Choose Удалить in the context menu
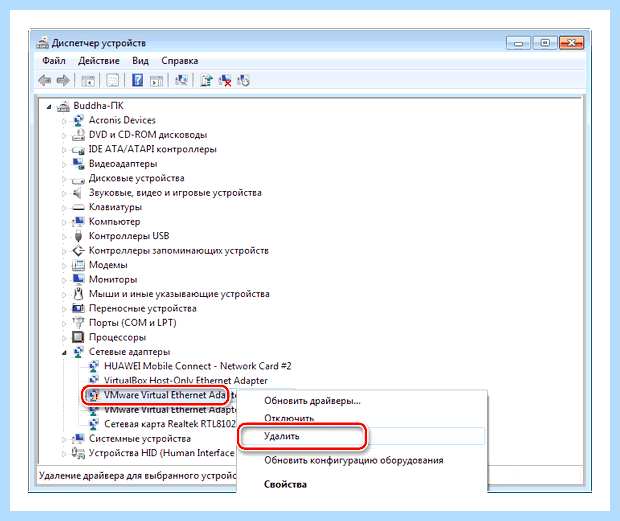Screen dimensions: 620x521 [282, 436]
